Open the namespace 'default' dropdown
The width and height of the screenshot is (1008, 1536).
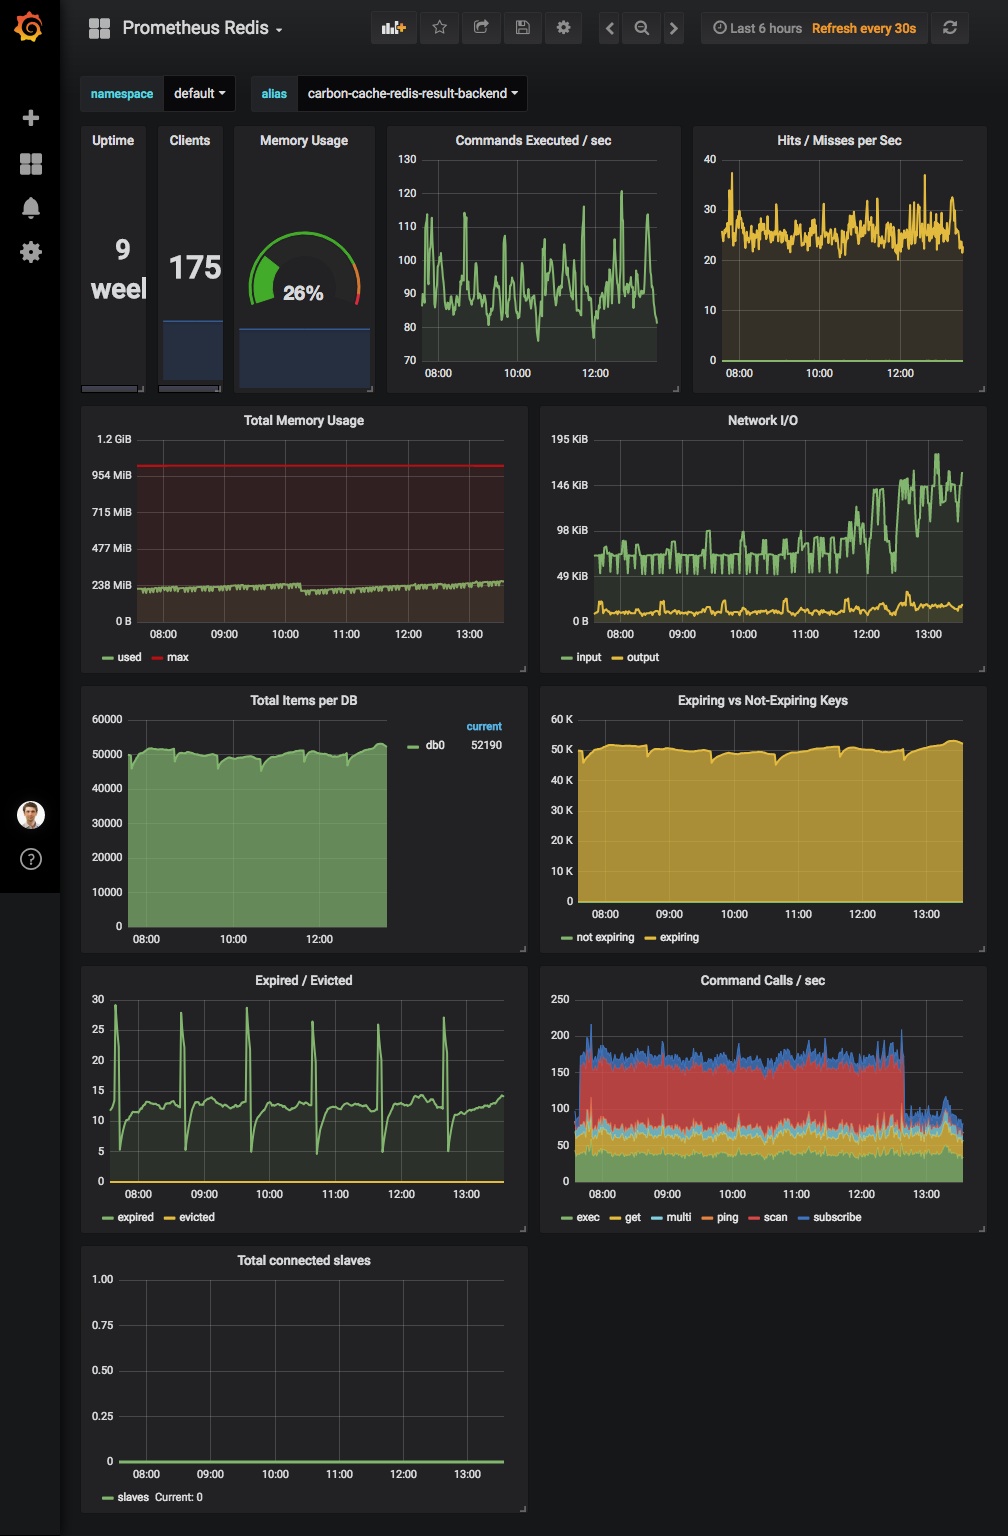198,93
